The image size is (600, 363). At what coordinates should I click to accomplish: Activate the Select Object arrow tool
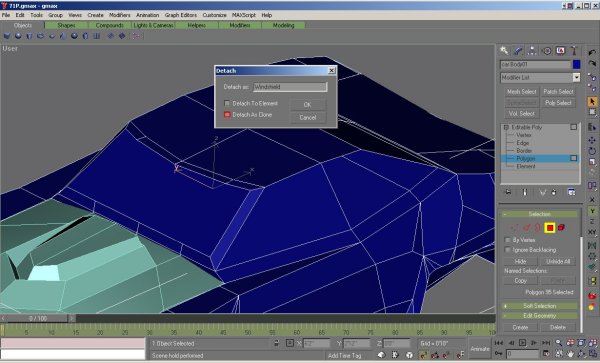(592, 101)
